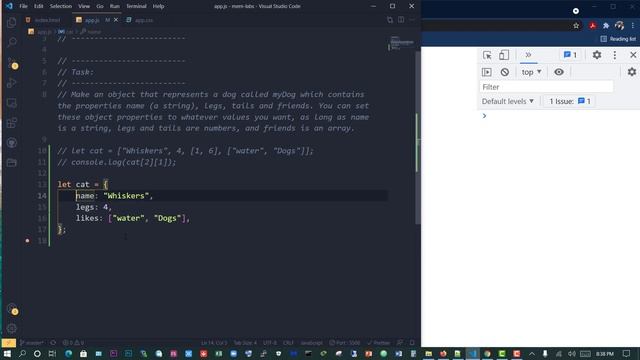Open the top JavaScript context dropdown
The image size is (640, 360).
[x=531, y=72]
